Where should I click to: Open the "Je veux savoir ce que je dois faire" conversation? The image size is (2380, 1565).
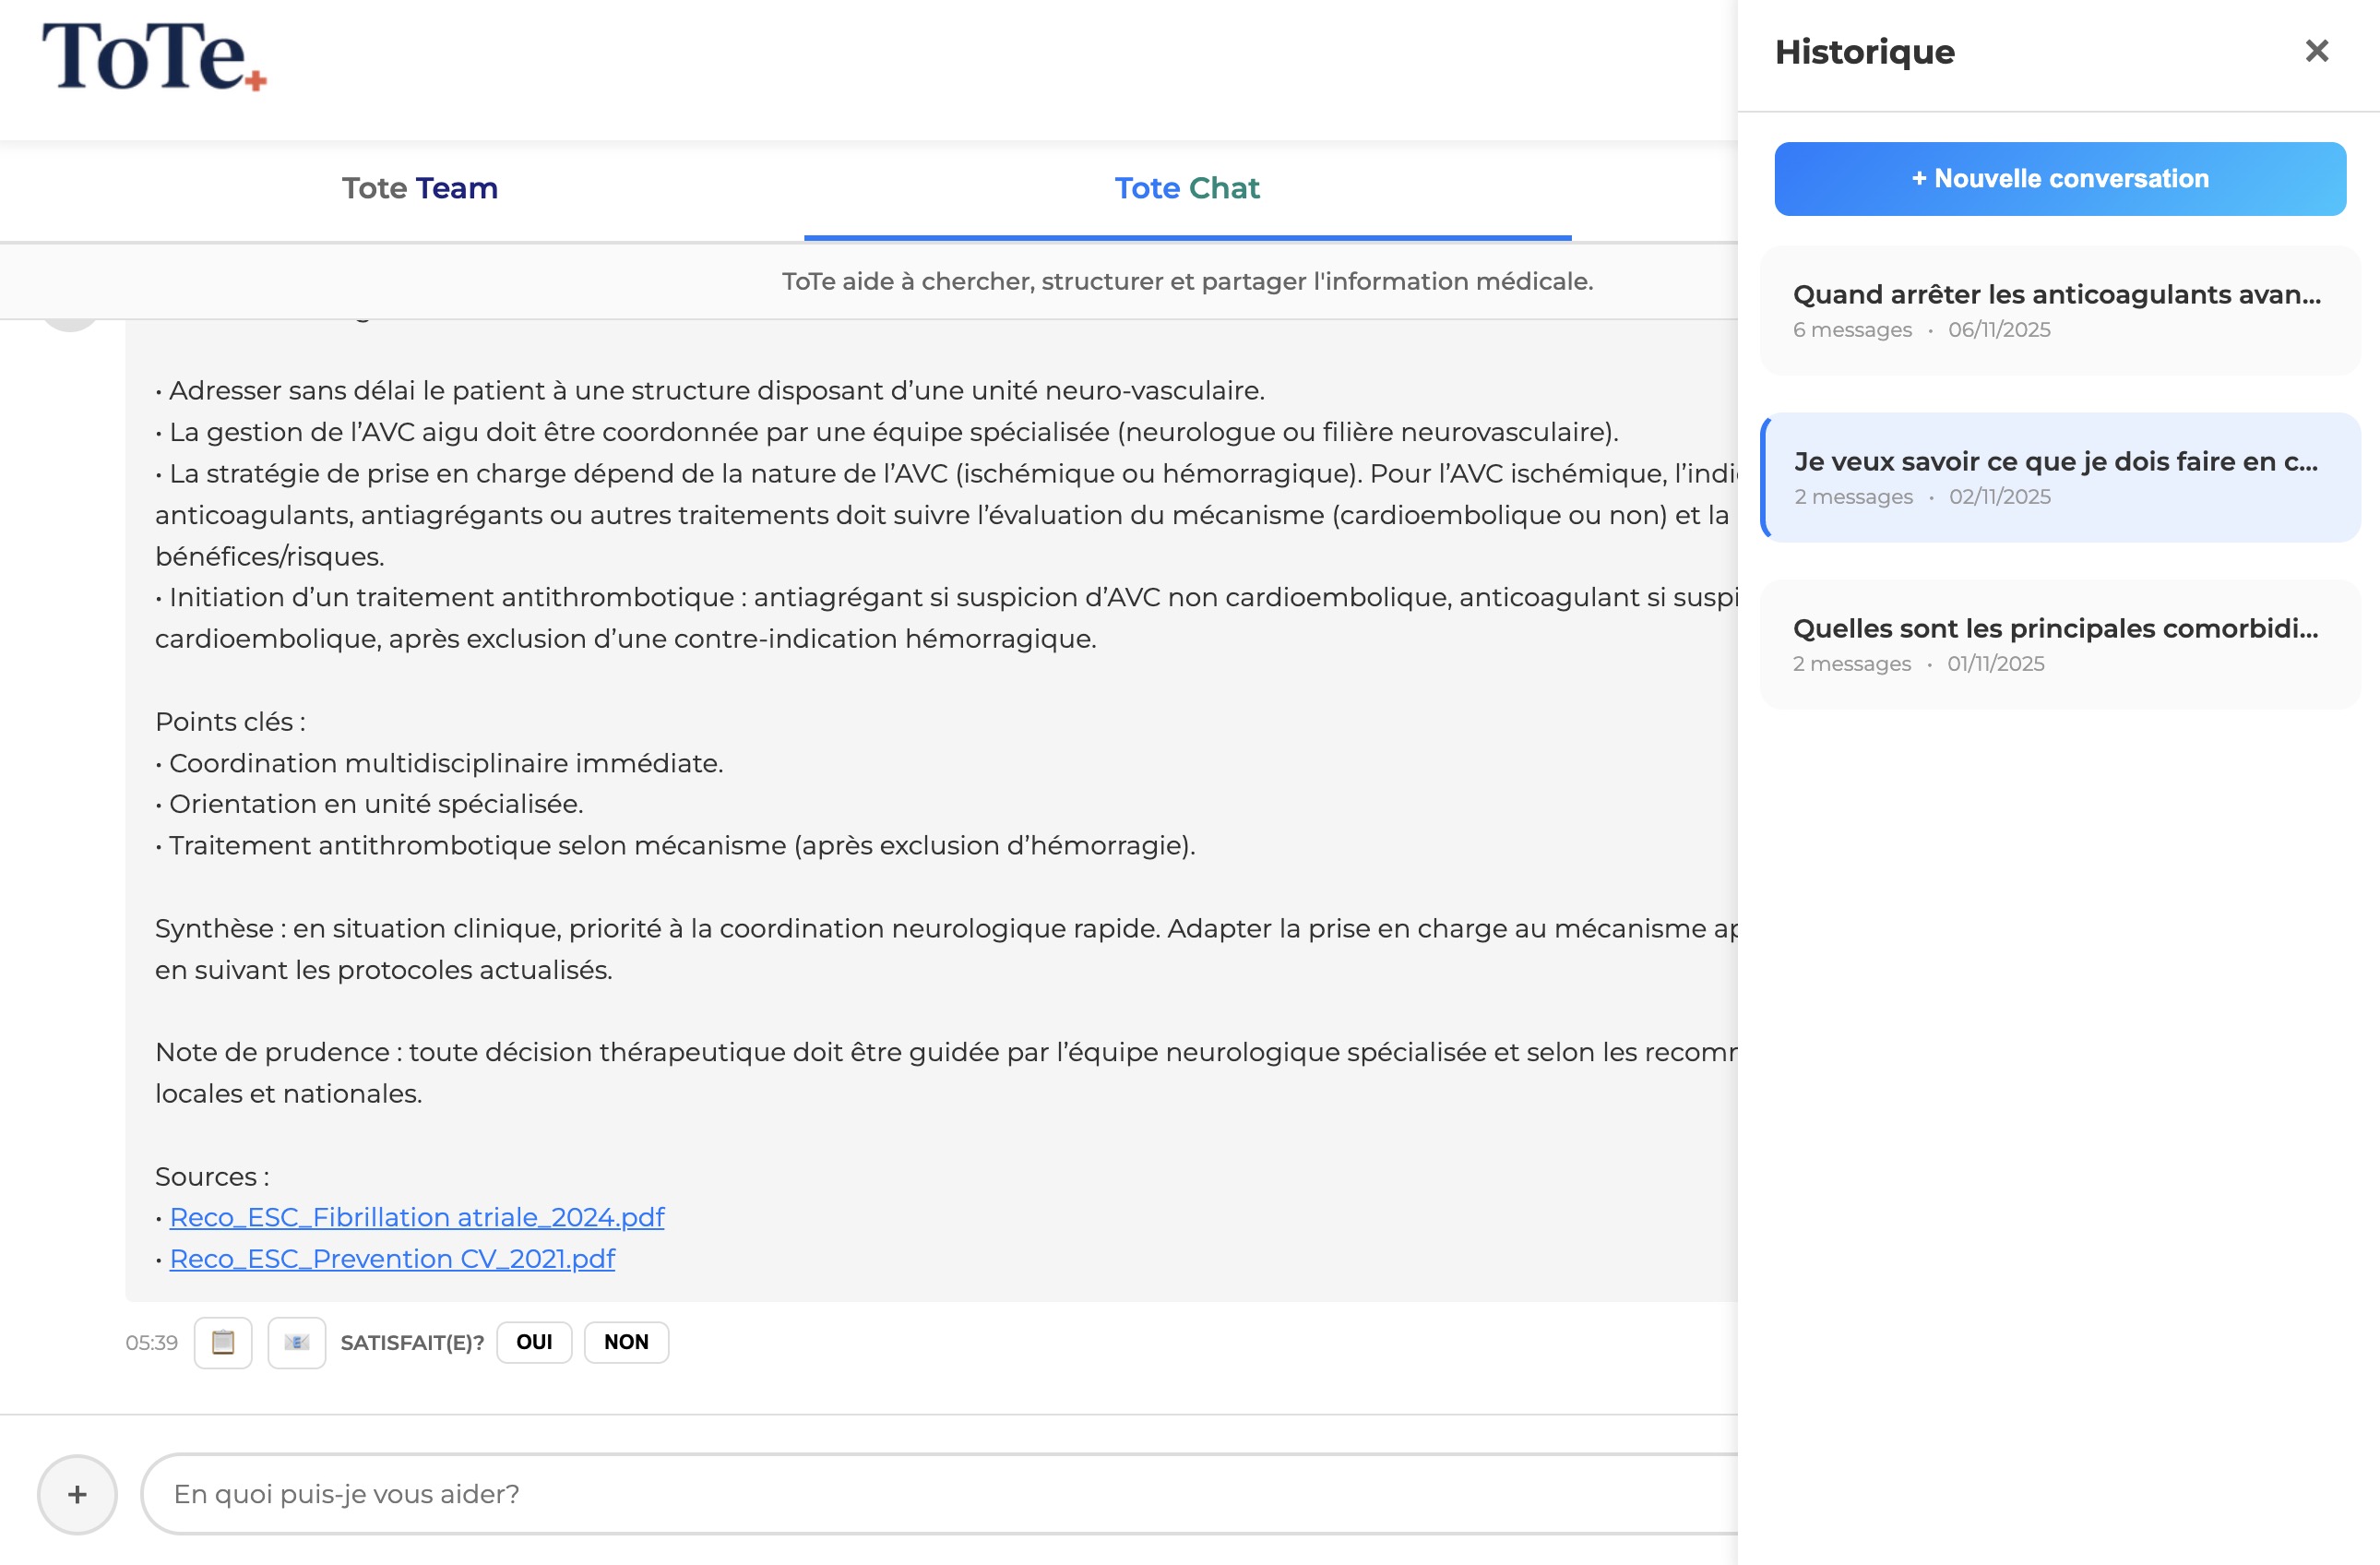[x=2060, y=477]
